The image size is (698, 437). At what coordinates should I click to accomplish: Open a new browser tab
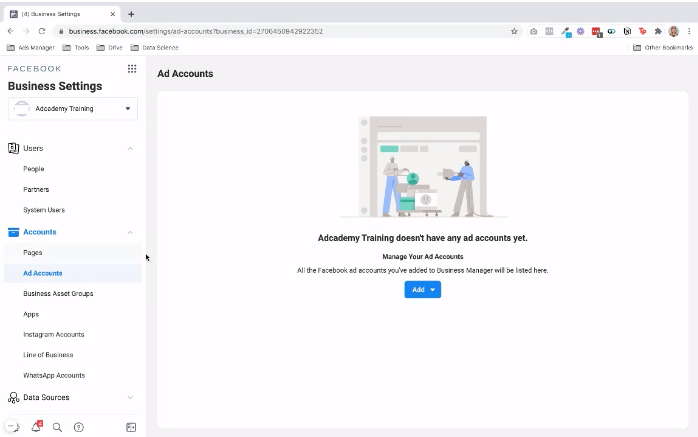[x=131, y=14]
